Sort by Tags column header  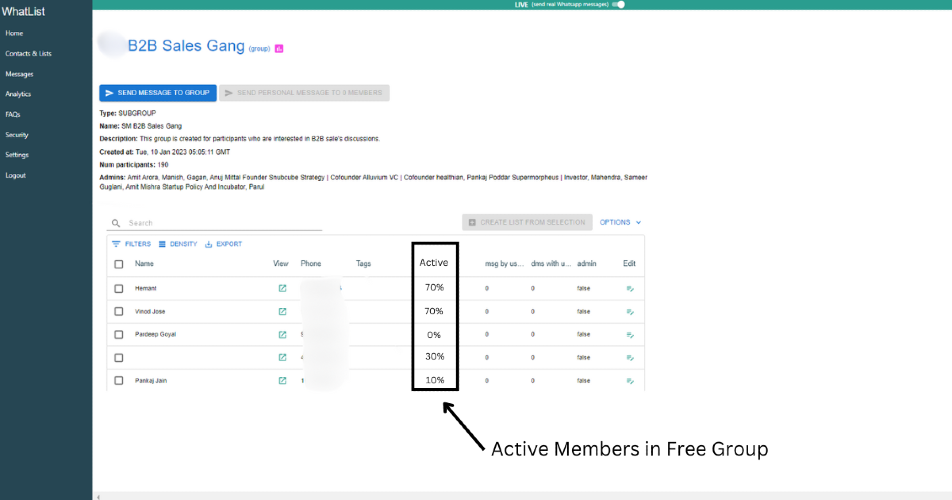tap(363, 263)
